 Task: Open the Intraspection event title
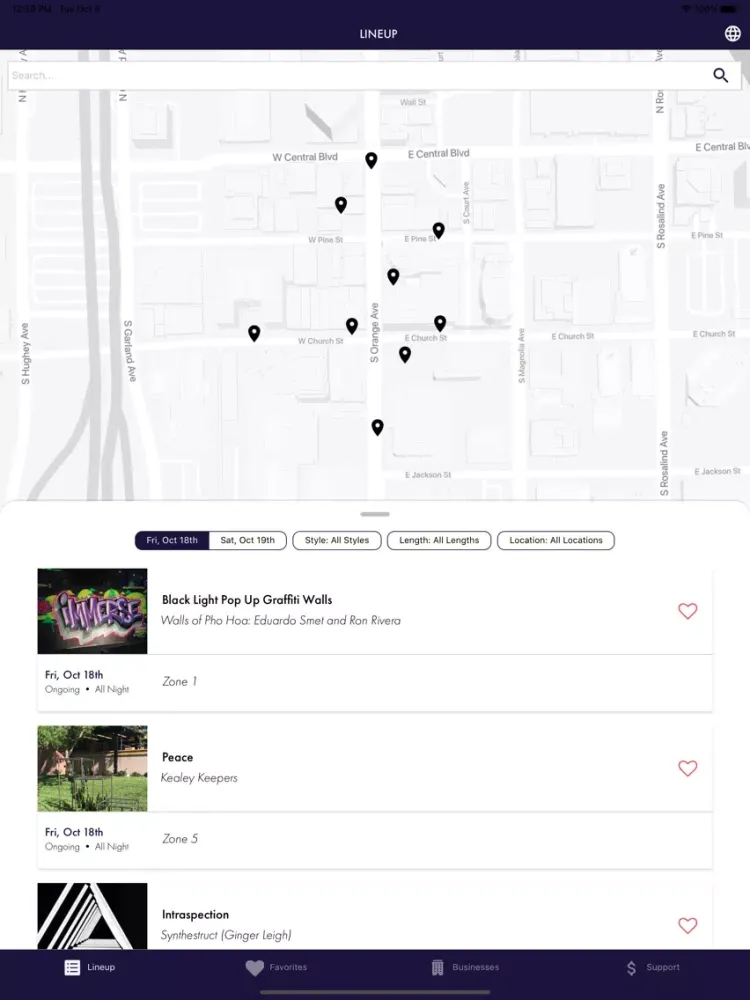pos(195,915)
